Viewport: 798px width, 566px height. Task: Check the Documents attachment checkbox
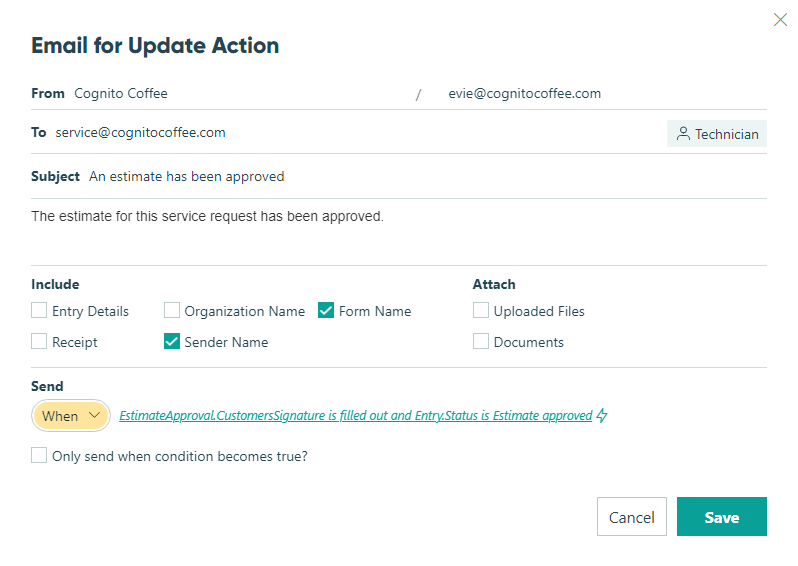480,341
